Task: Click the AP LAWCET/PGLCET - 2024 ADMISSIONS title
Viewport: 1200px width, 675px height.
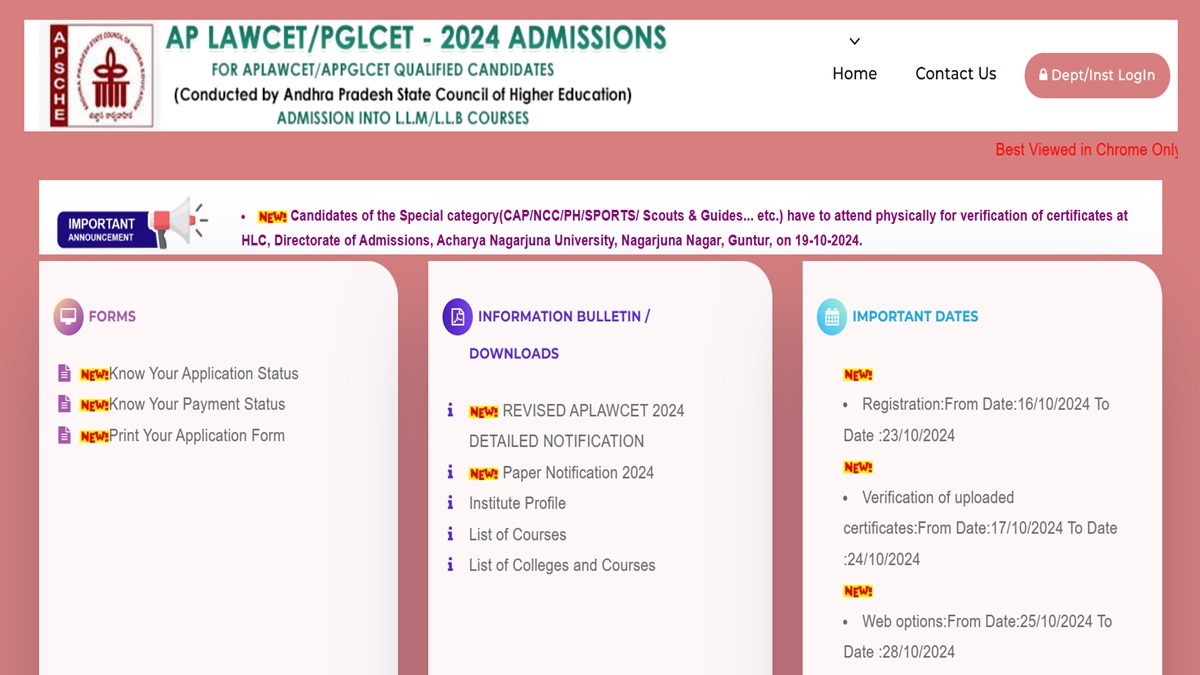Action: click(x=415, y=39)
